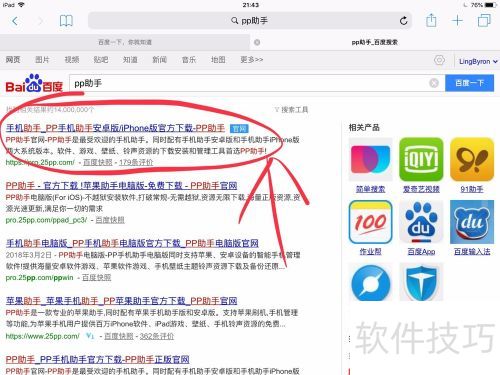Select the 网页 search category

(13, 60)
